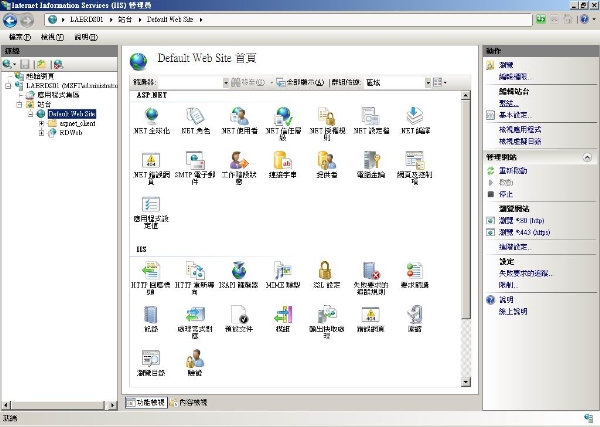Collapse the Default Web Site node
This screenshot has width=600, height=427.
coord(30,114)
